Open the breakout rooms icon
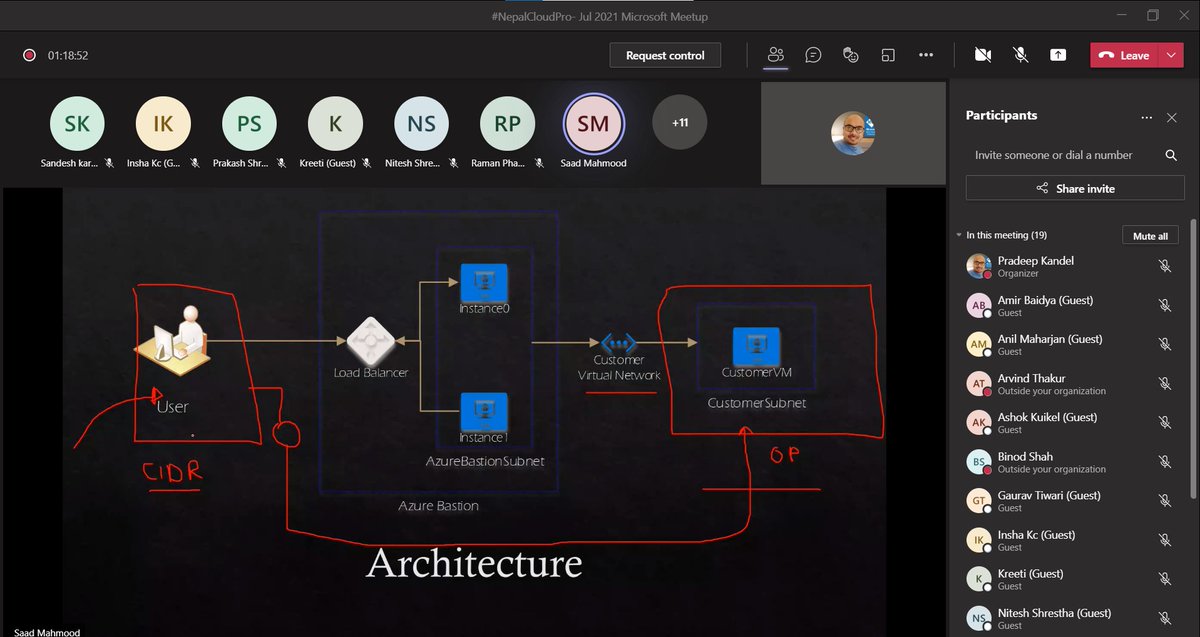This screenshot has height=637, width=1200. tap(888, 55)
